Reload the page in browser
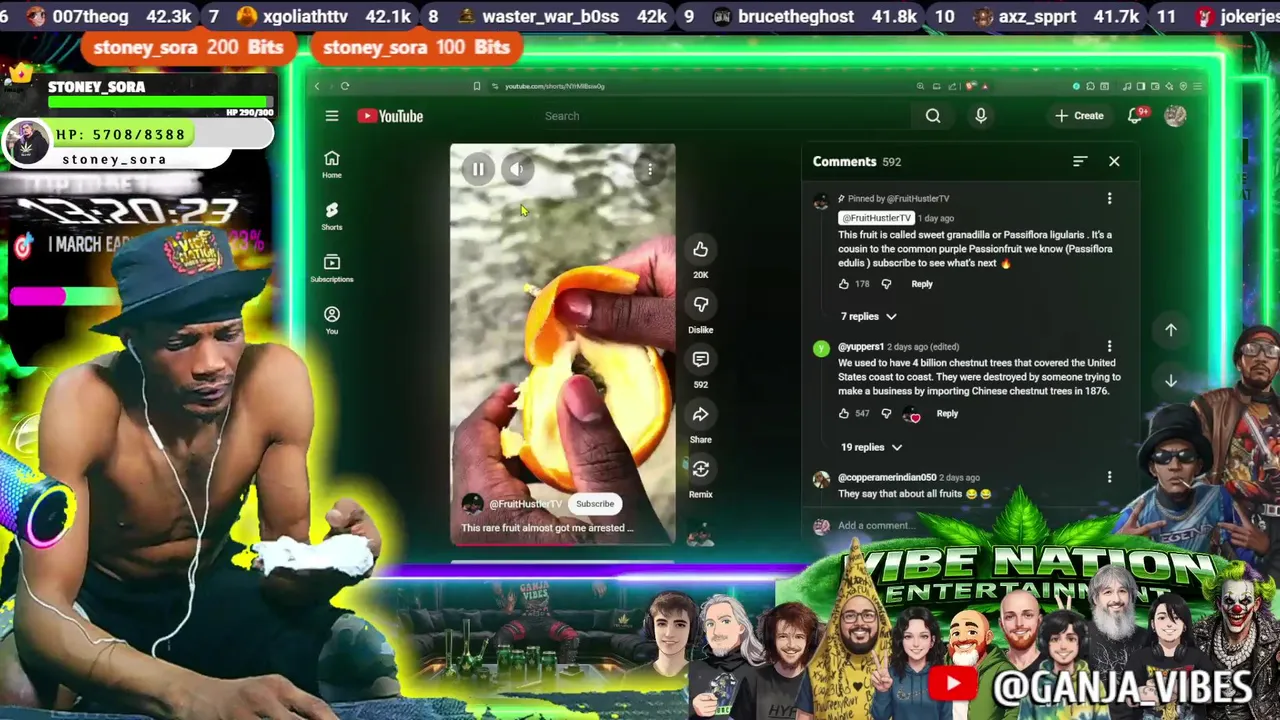The width and height of the screenshot is (1280, 720). (345, 86)
